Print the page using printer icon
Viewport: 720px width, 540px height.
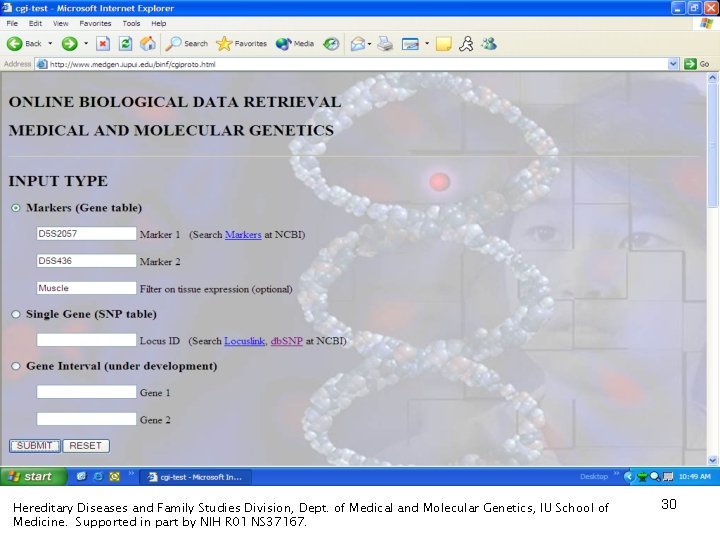(385, 44)
